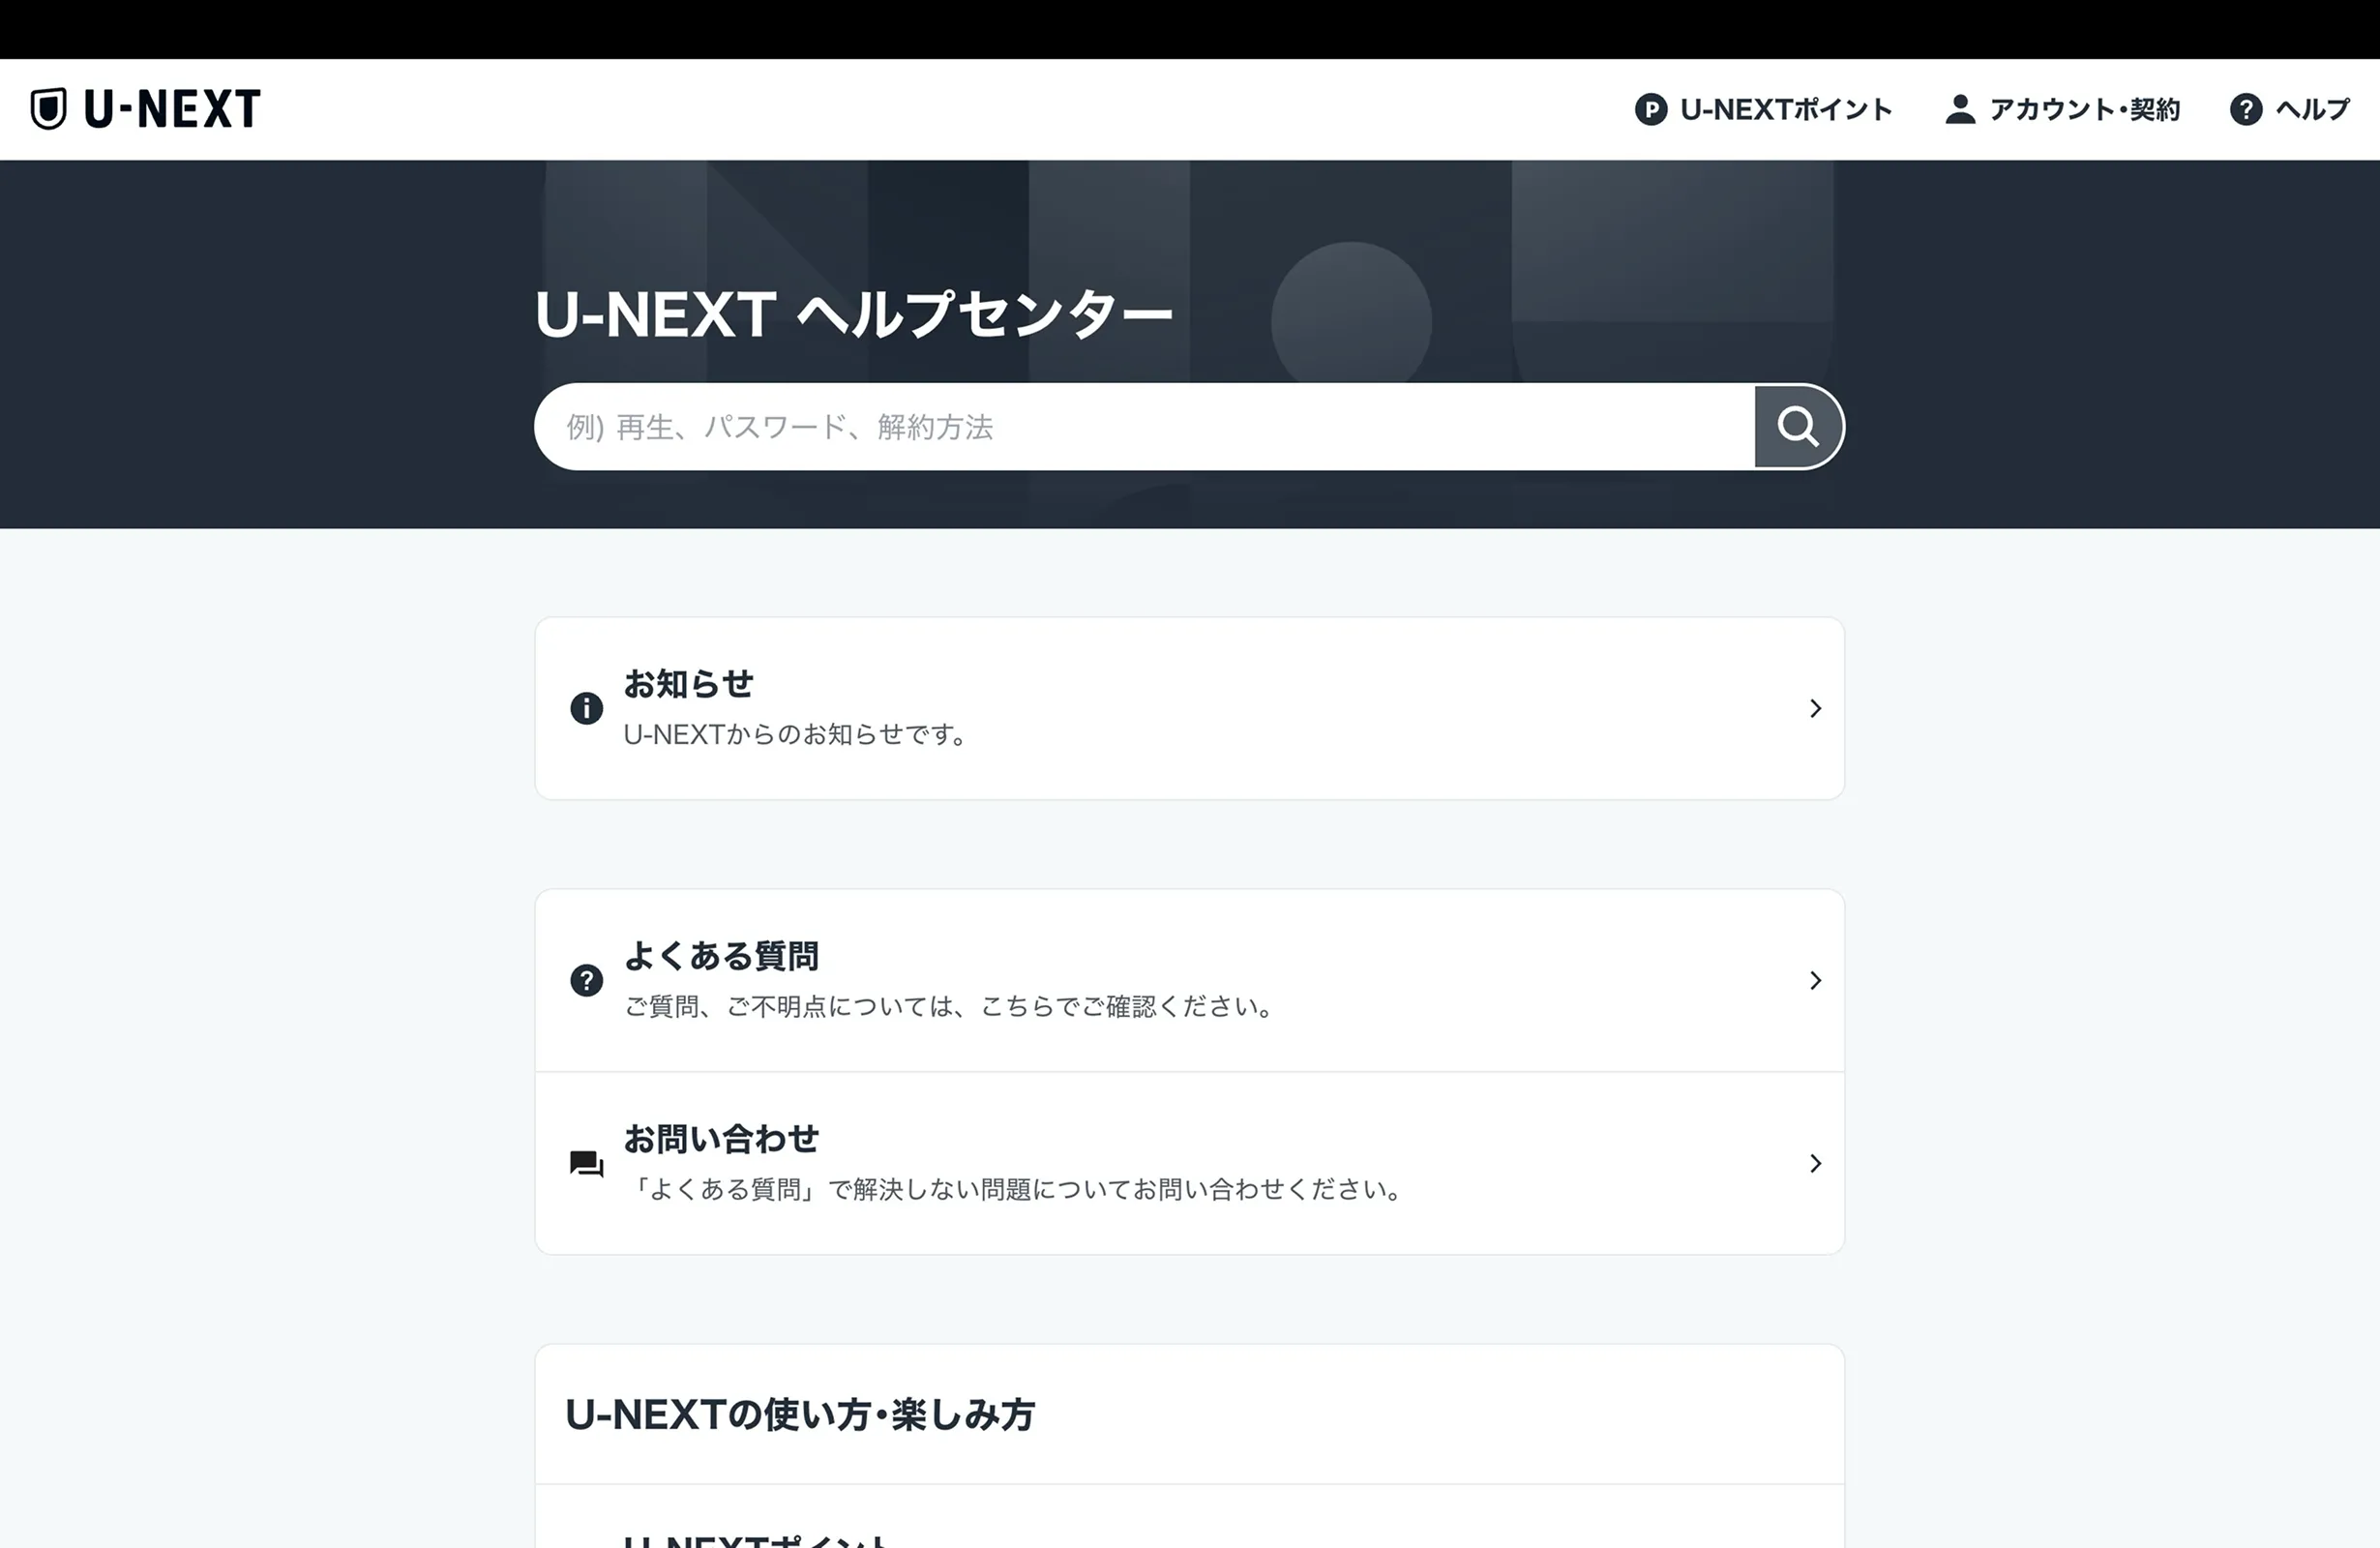Expand お問い合わせ row chevron arrow
2380x1548 pixels.
click(x=1815, y=1163)
